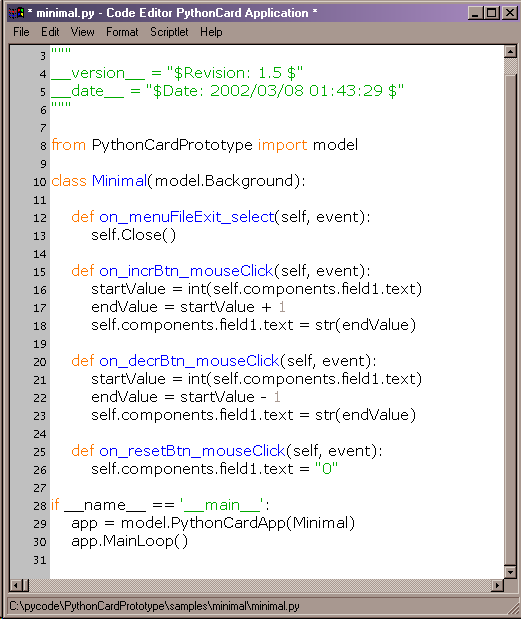This screenshot has width=521, height=619.
Task: Open the File menu
Action: tap(21, 32)
